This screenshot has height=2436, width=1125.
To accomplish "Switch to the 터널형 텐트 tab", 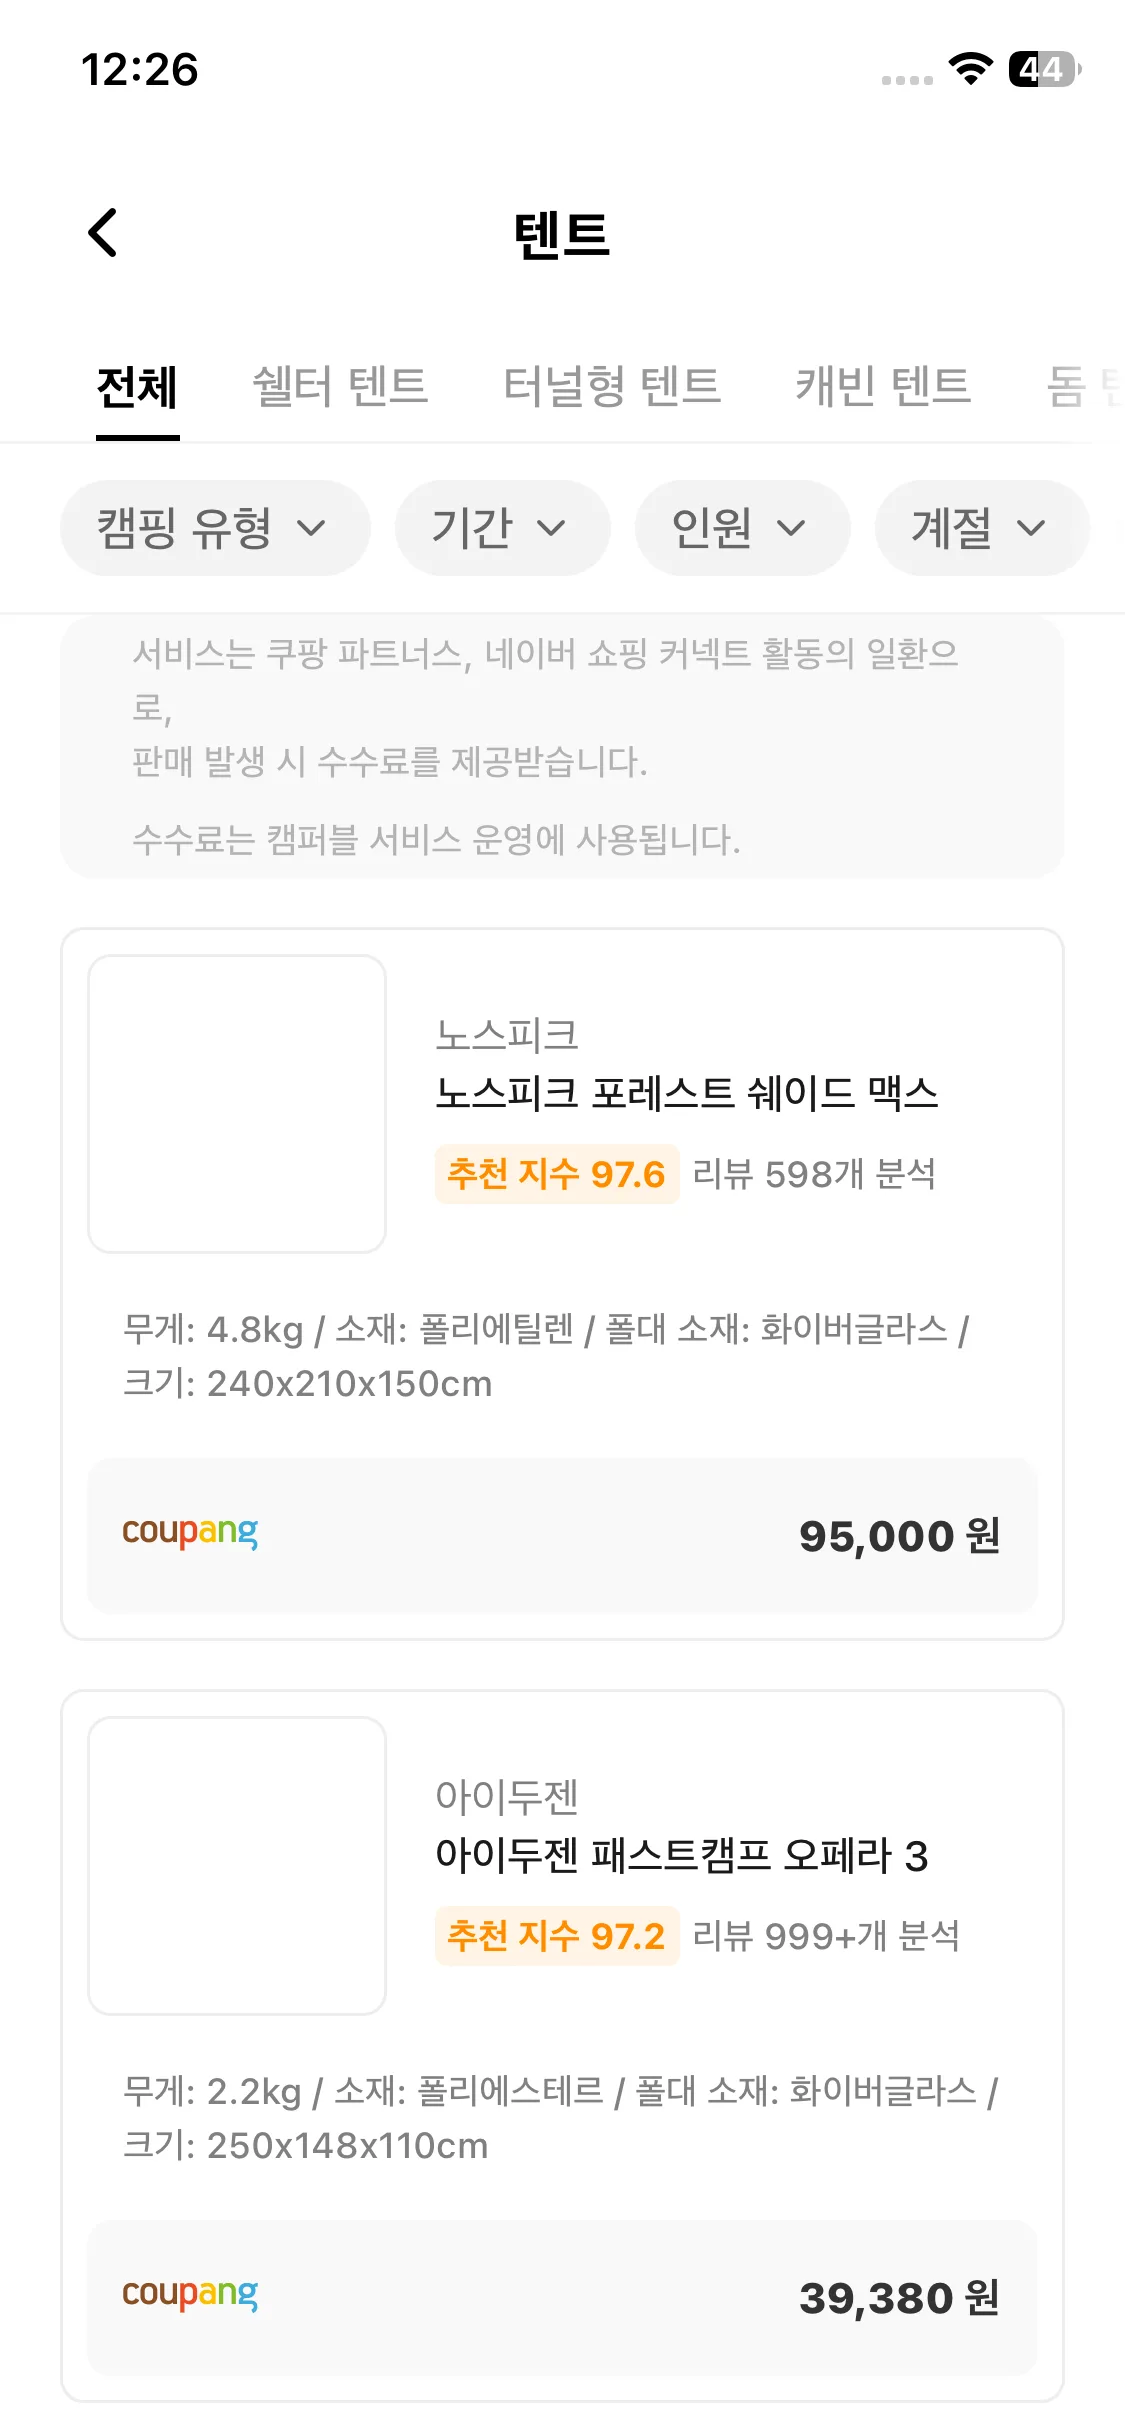I will (x=612, y=388).
